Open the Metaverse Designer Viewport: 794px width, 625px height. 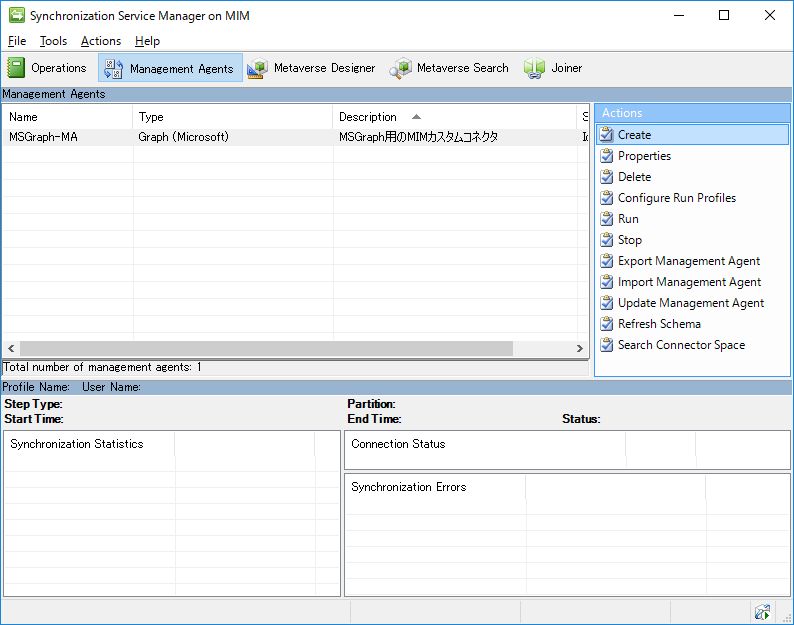(311, 68)
